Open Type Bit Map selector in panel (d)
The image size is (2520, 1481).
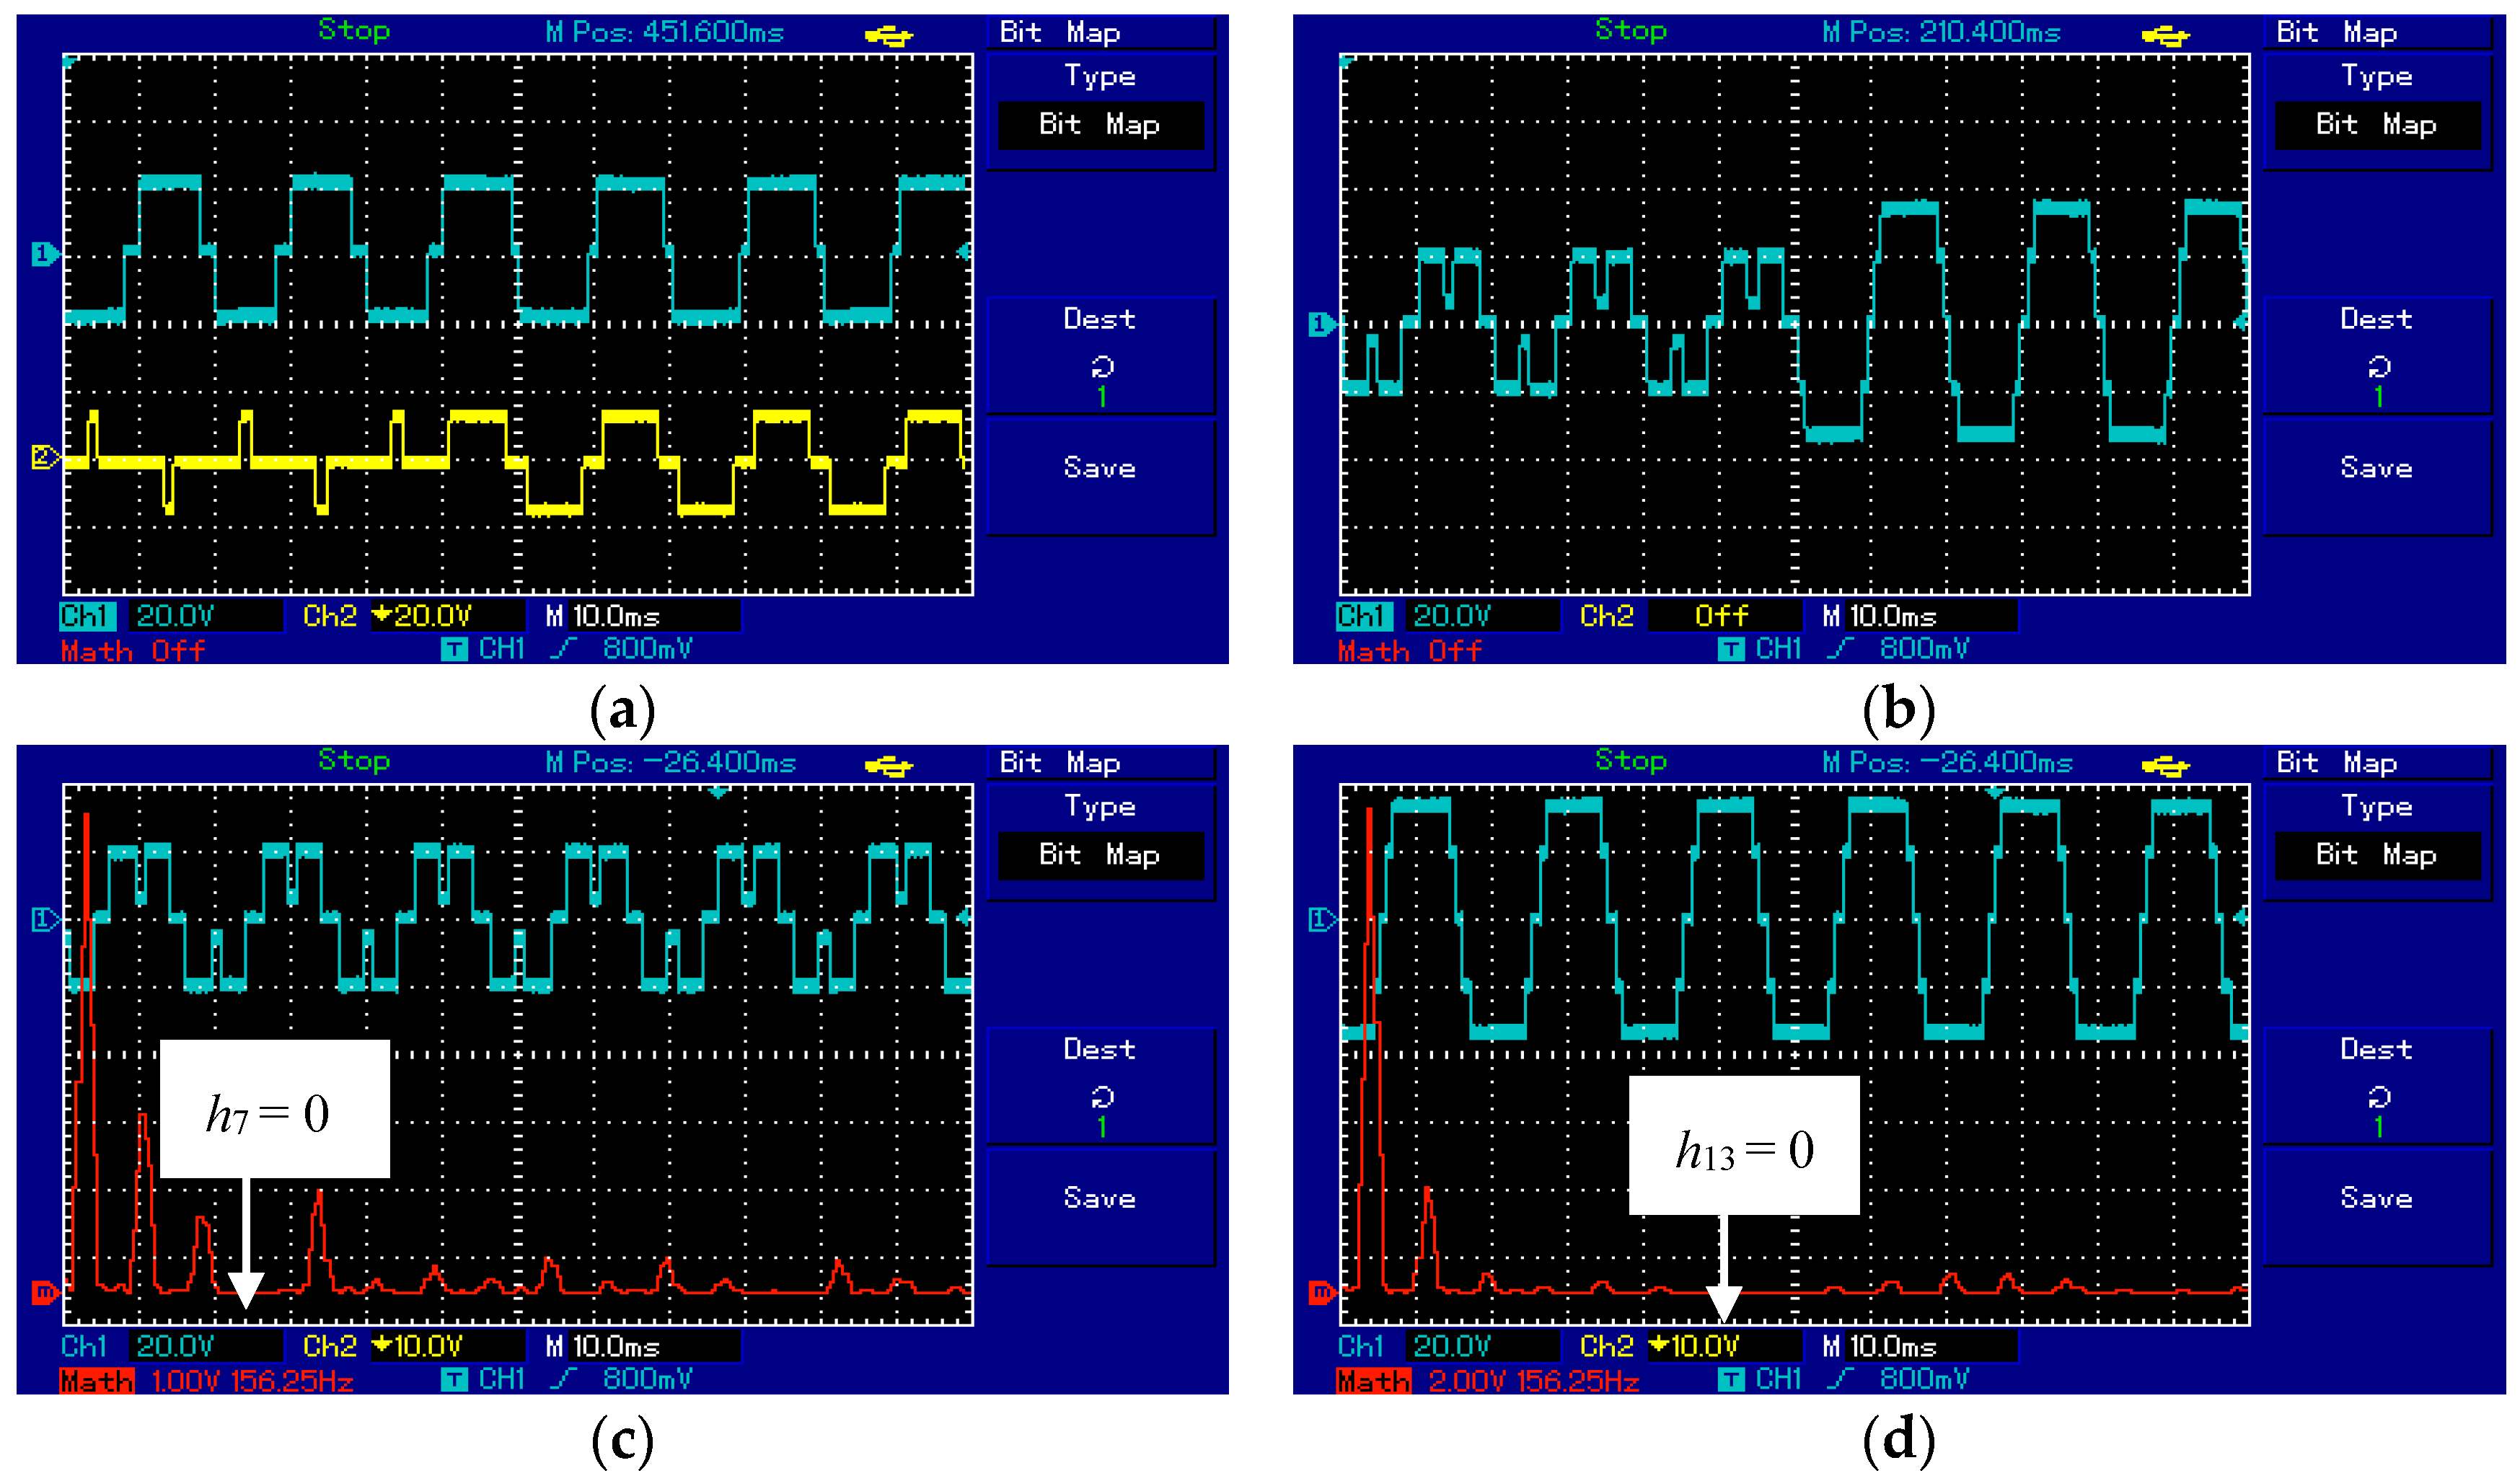2377,855
